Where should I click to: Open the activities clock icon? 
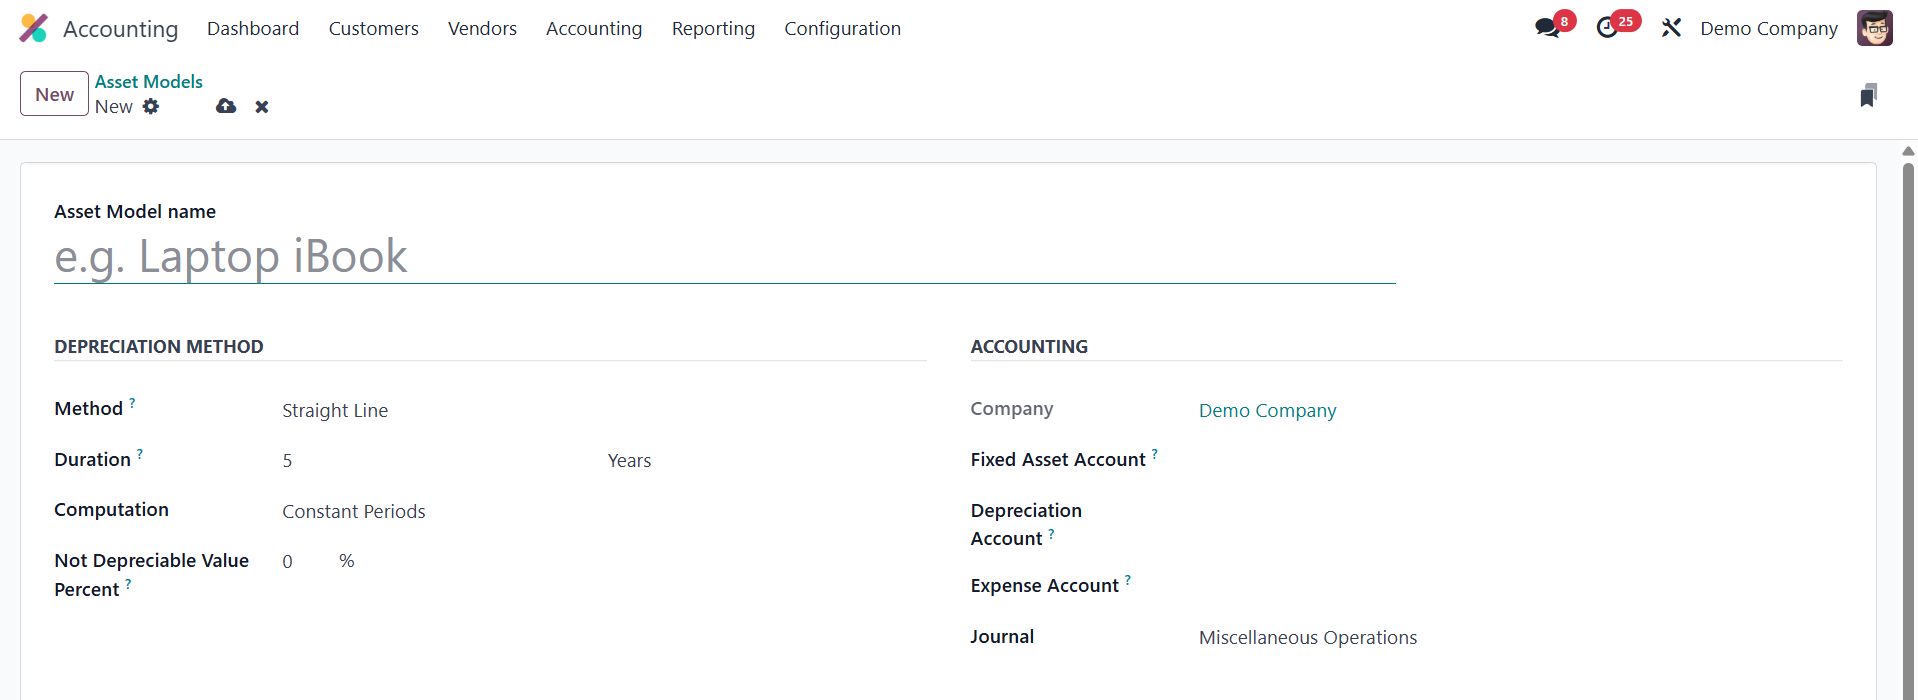1607,28
